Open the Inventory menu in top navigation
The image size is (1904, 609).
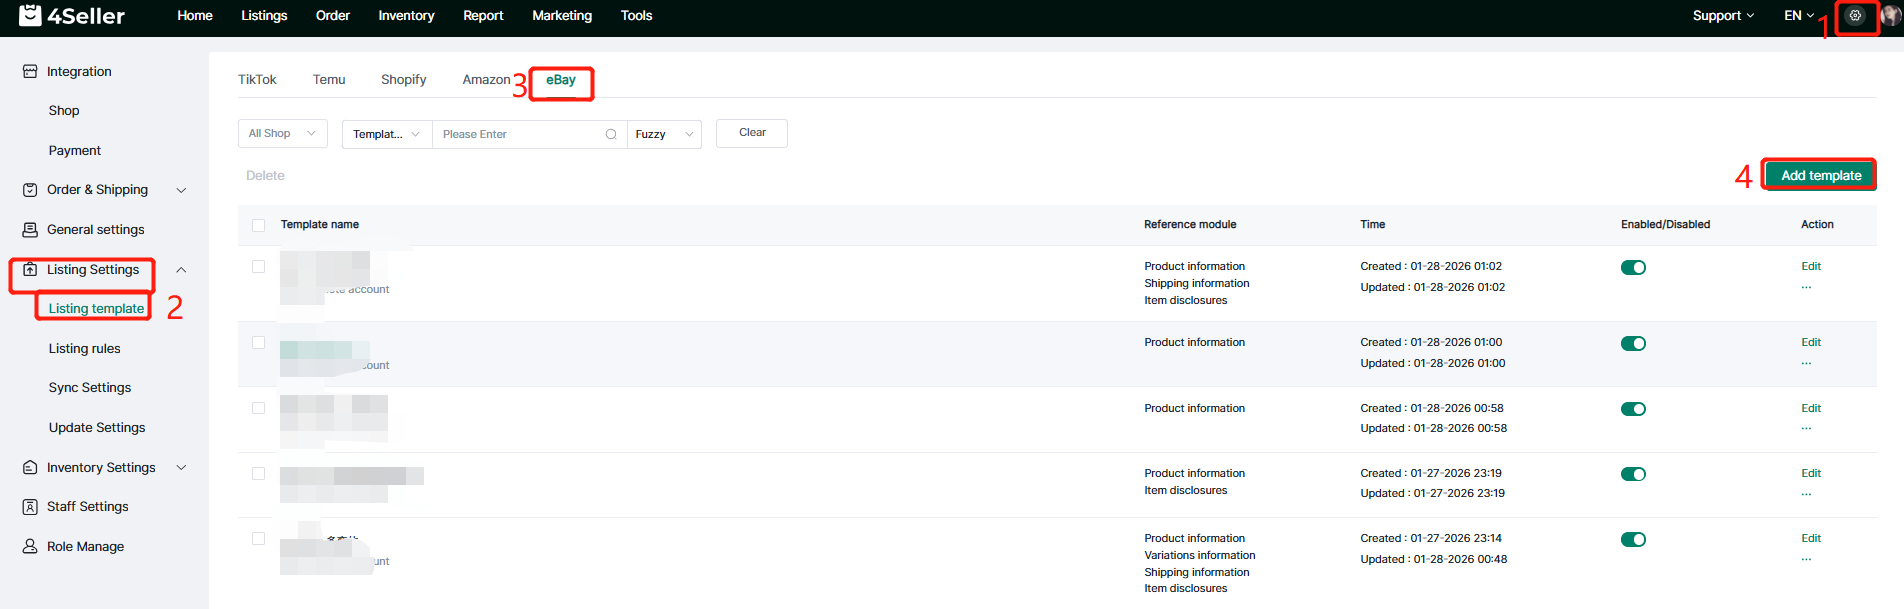[x=406, y=16]
